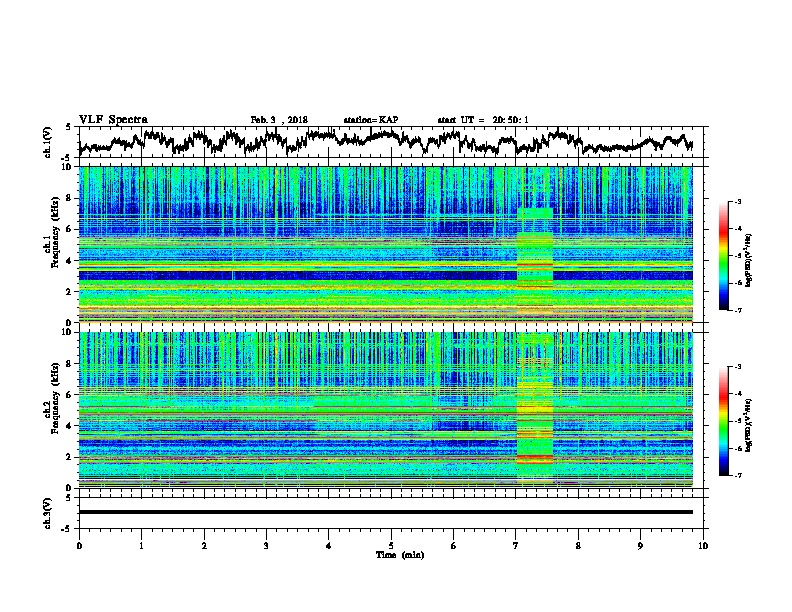
Task: Click the ch.2 spectrogram color bar
Action: click(x=724, y=421)
